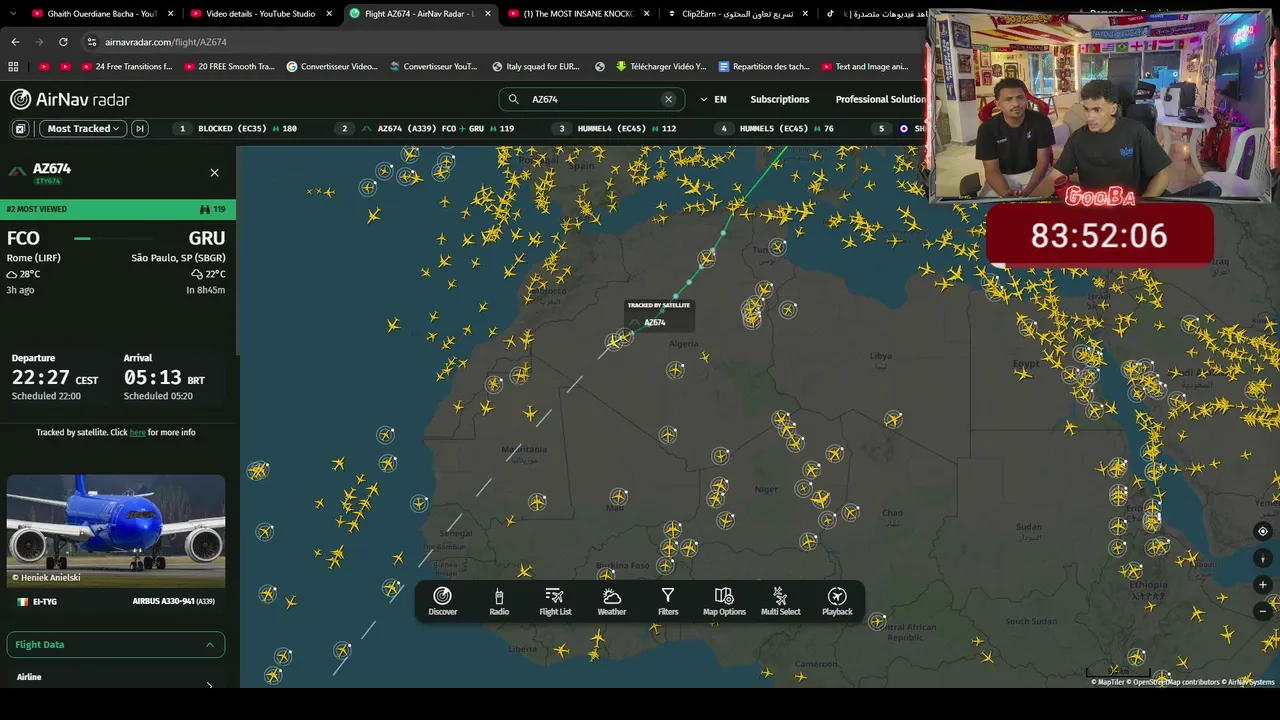Open Professional Solutions menu item

coord(881,99)
